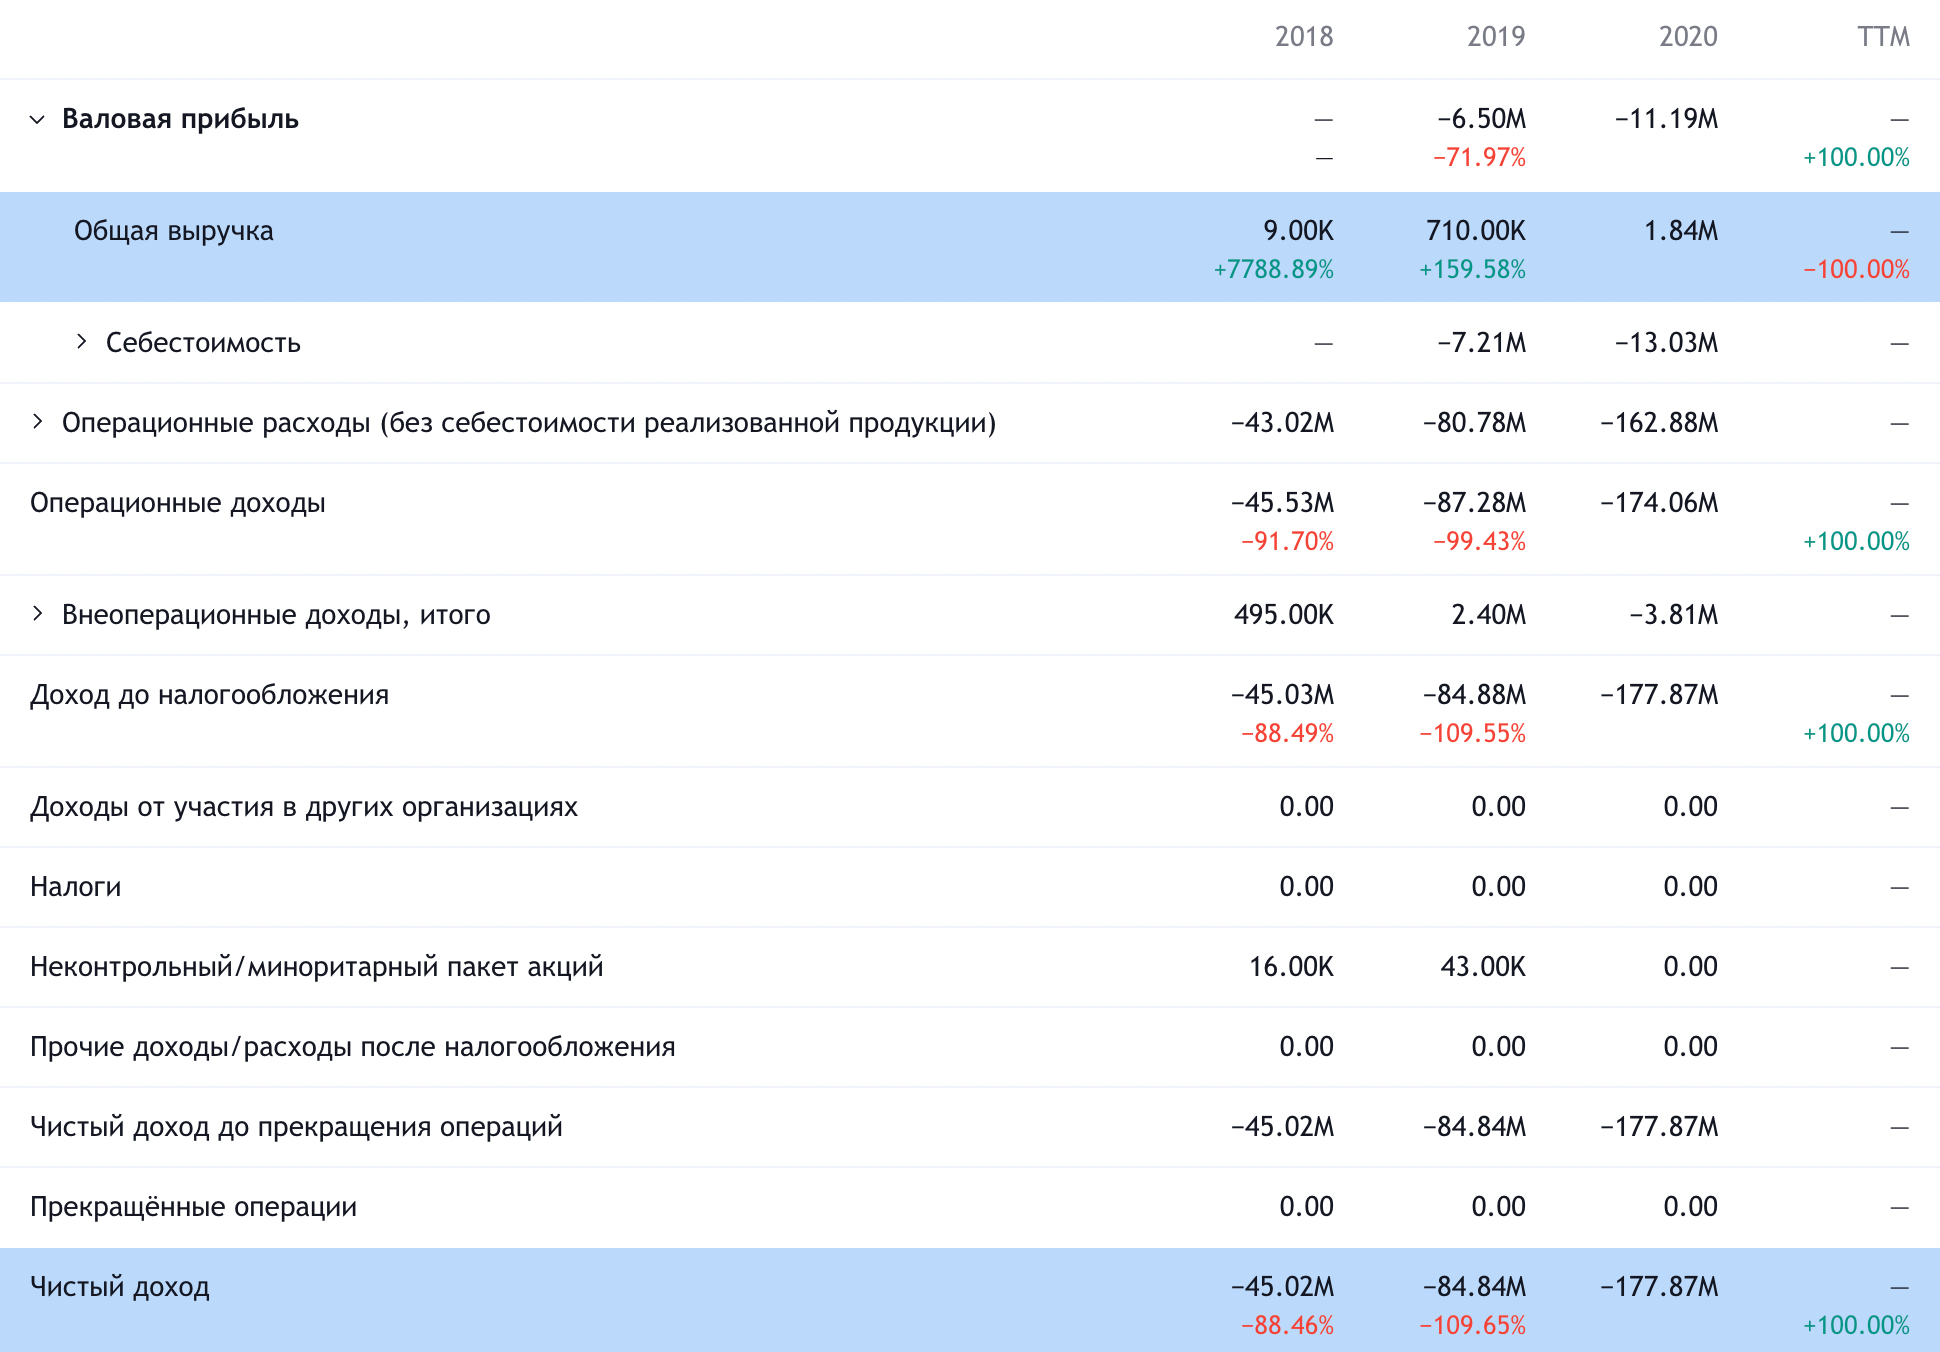Click Чистый доход до прекращения операций
The height and width of the screenshot is (1352, 1940).
pyautogui.click(x=296, y=1127)
